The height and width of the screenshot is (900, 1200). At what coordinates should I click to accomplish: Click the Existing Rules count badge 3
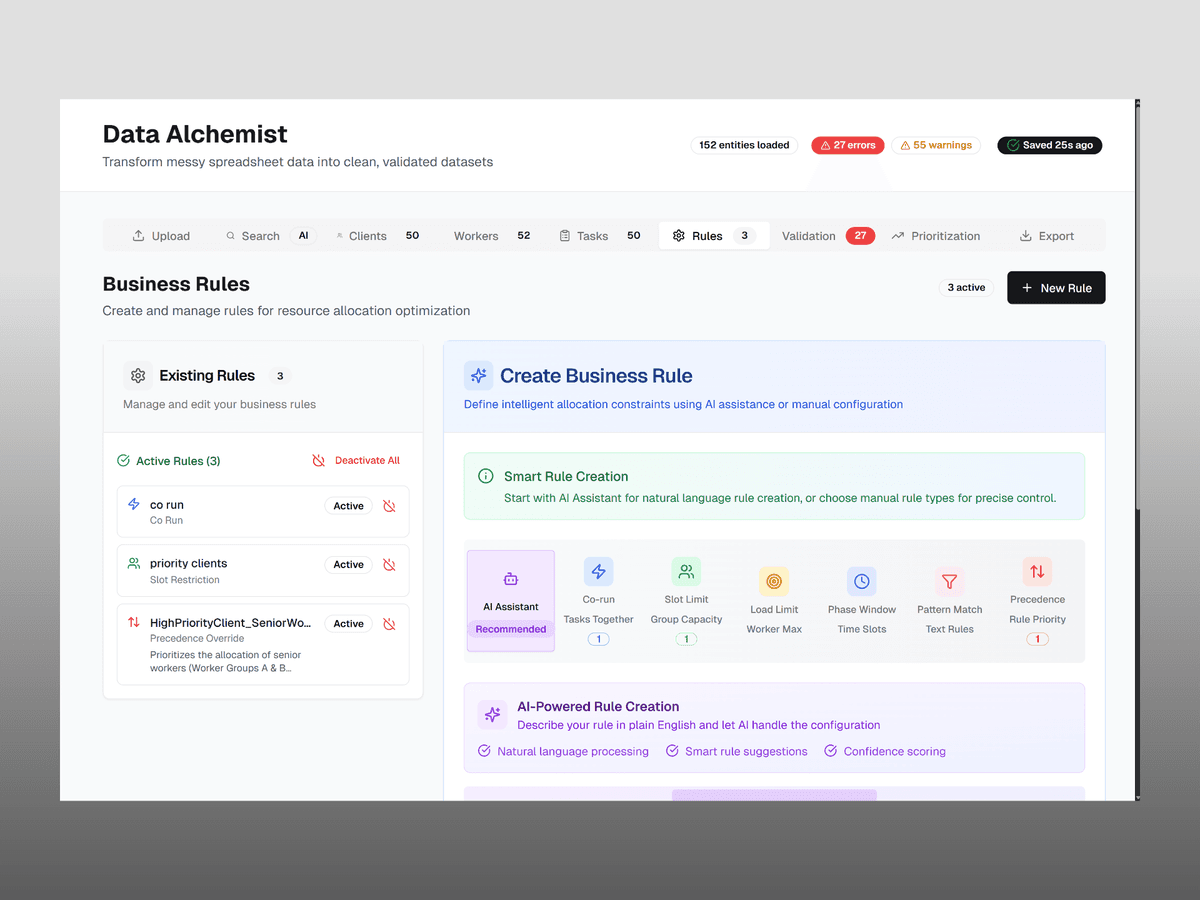click(x=280, y=376)
